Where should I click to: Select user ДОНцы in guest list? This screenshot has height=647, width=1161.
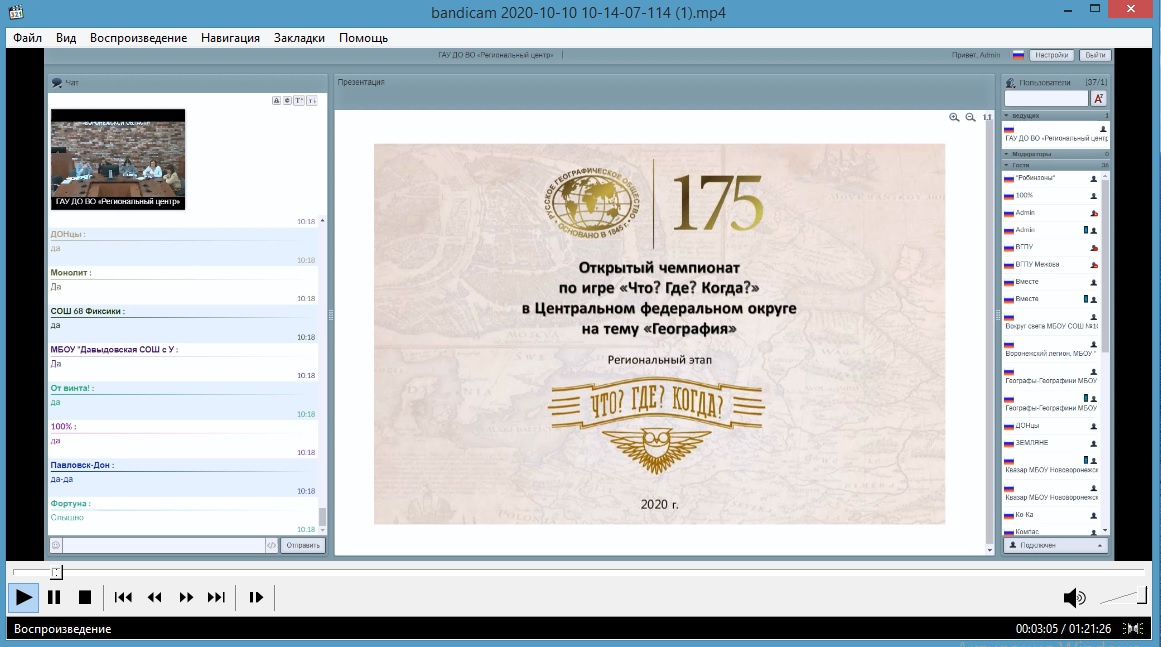[1051, 426]
